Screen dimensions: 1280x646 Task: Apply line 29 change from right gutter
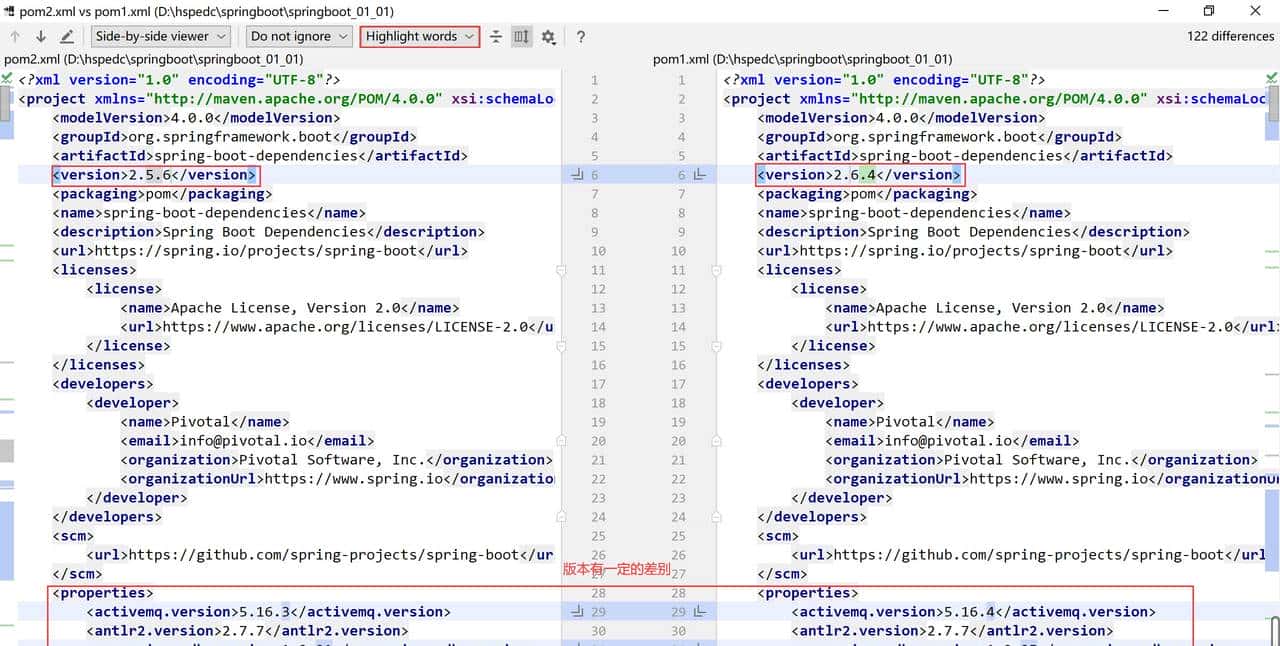tap(700, 612)
